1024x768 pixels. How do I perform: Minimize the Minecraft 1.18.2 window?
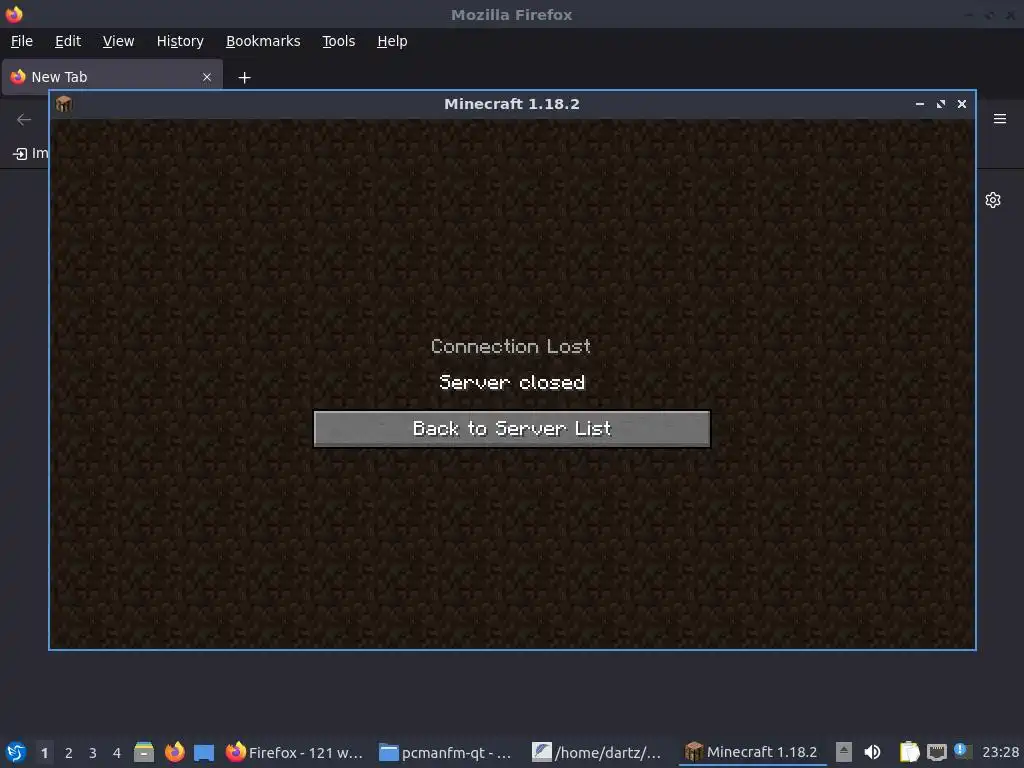click(x=920, y=104)
